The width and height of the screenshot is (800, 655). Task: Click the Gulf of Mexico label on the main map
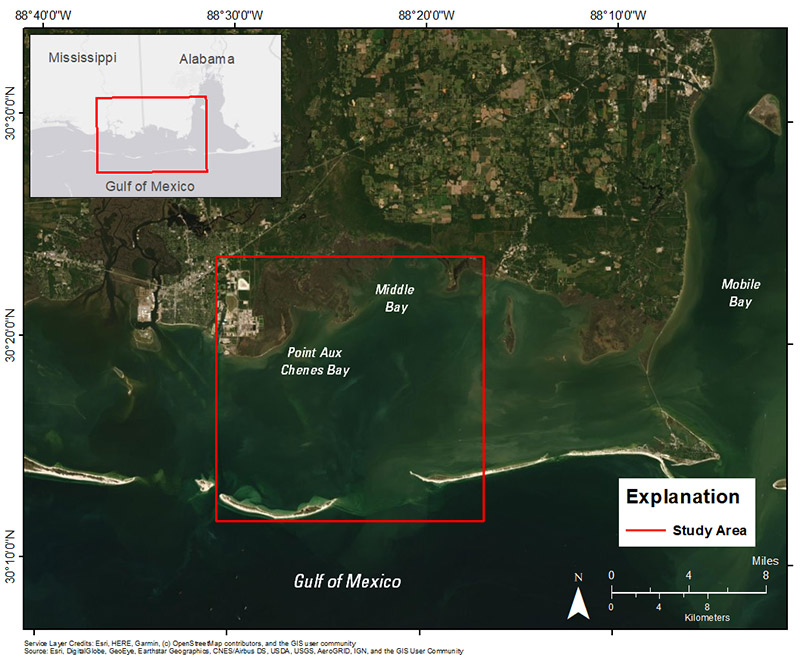coord(347,580)
